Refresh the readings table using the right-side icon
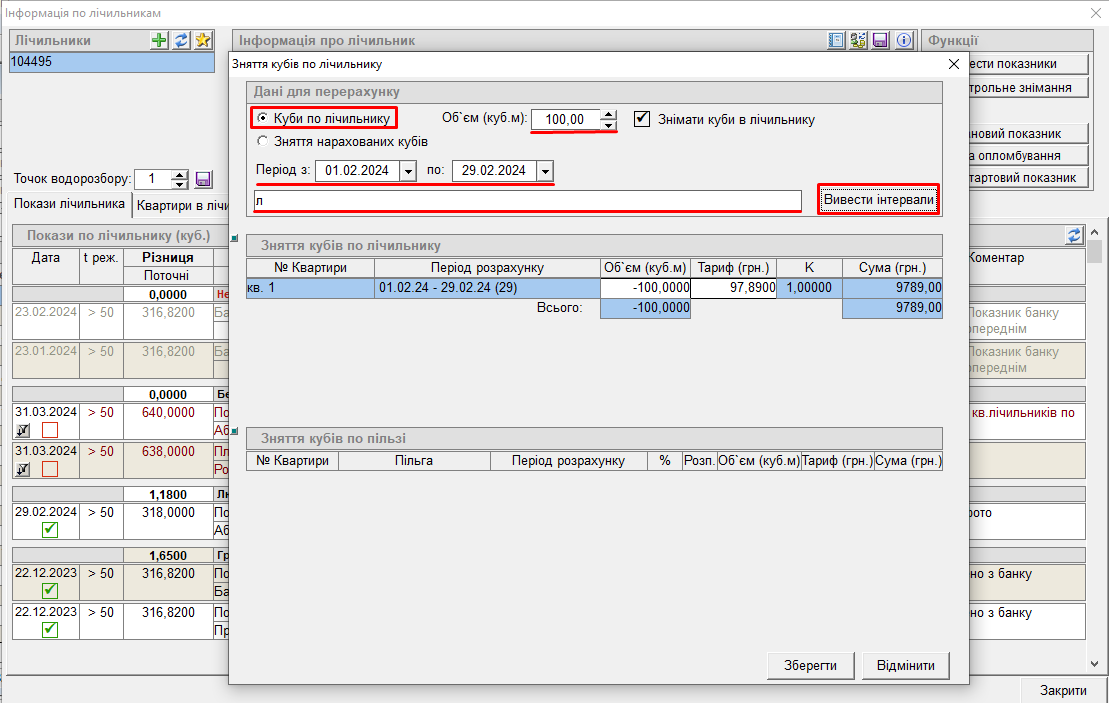 tap(1074, 234)
